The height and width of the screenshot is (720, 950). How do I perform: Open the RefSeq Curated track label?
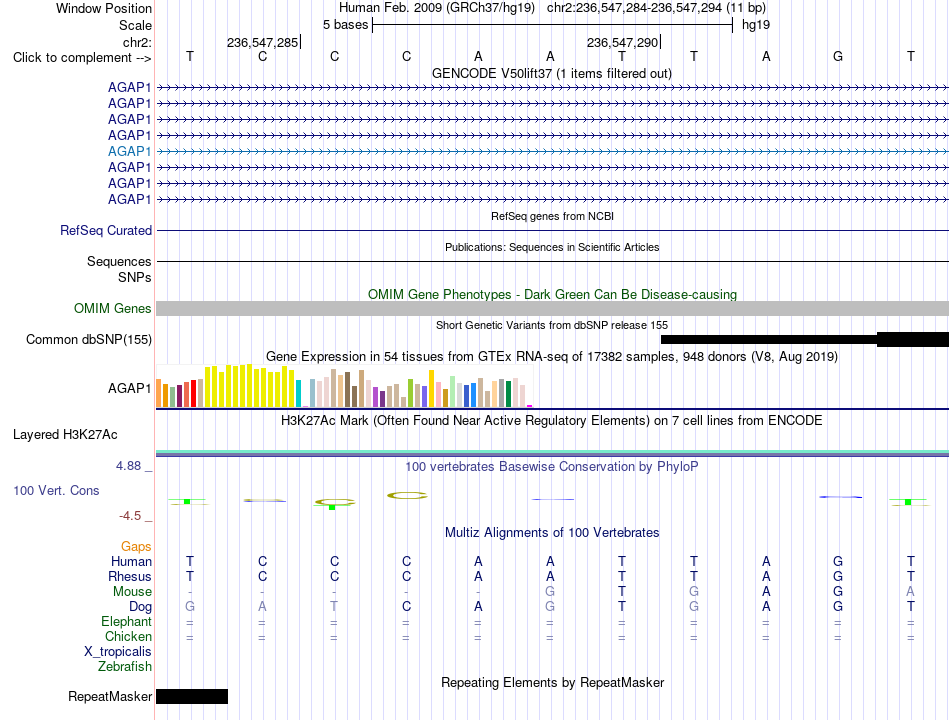[106, 230]
